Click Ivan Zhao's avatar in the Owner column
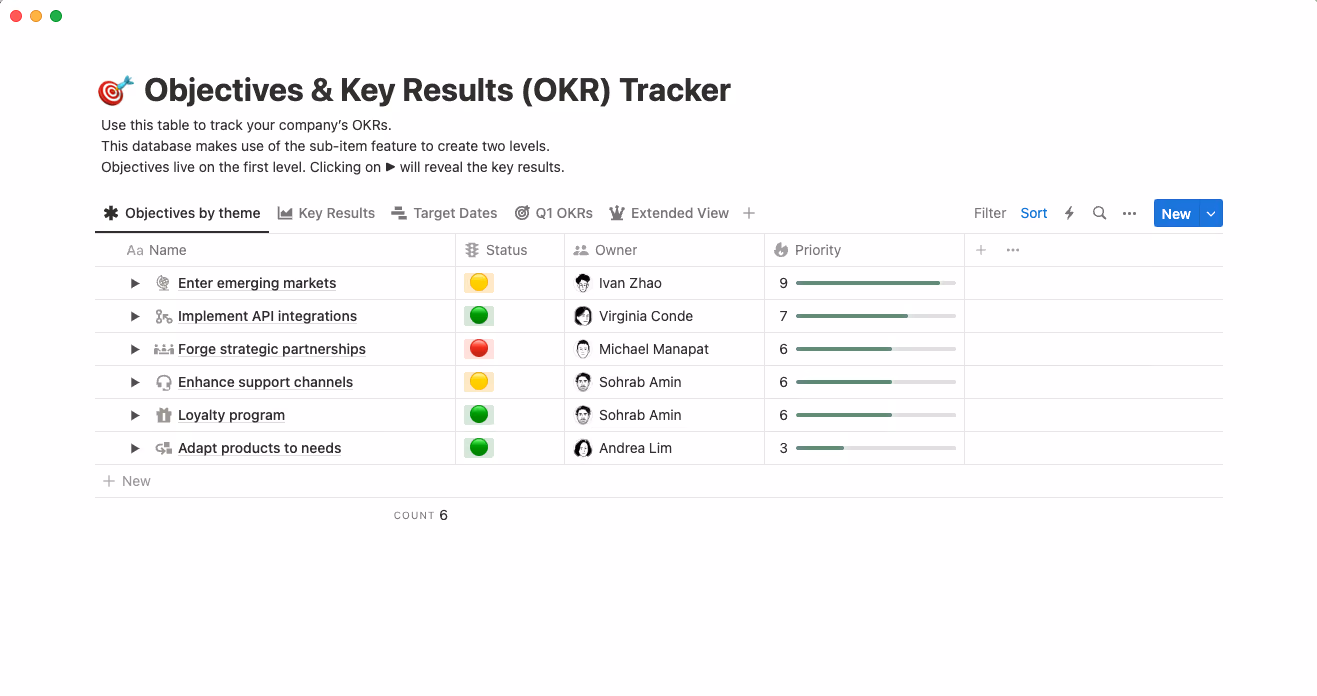The width and height of the screenshot is (1317, 696). [x=583, y=283]
